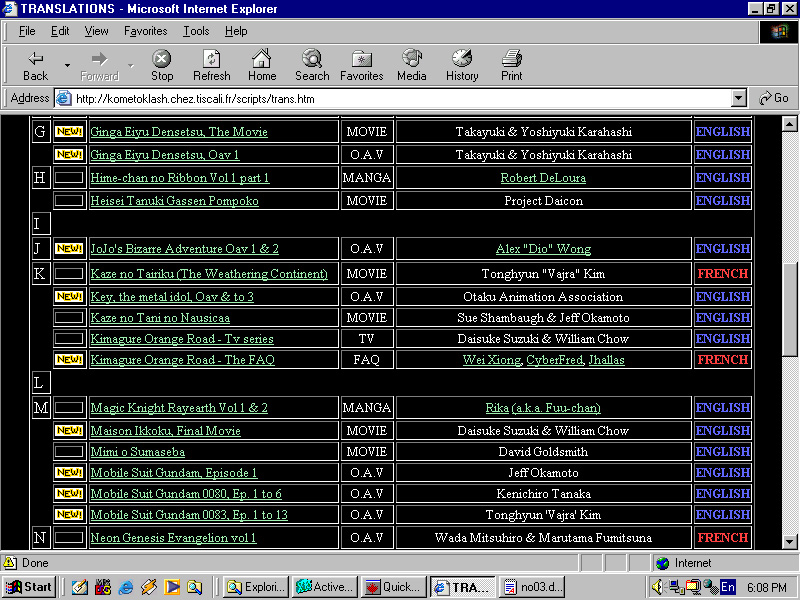
Task: Click the page icon in address bar
Action: point(63,98)
